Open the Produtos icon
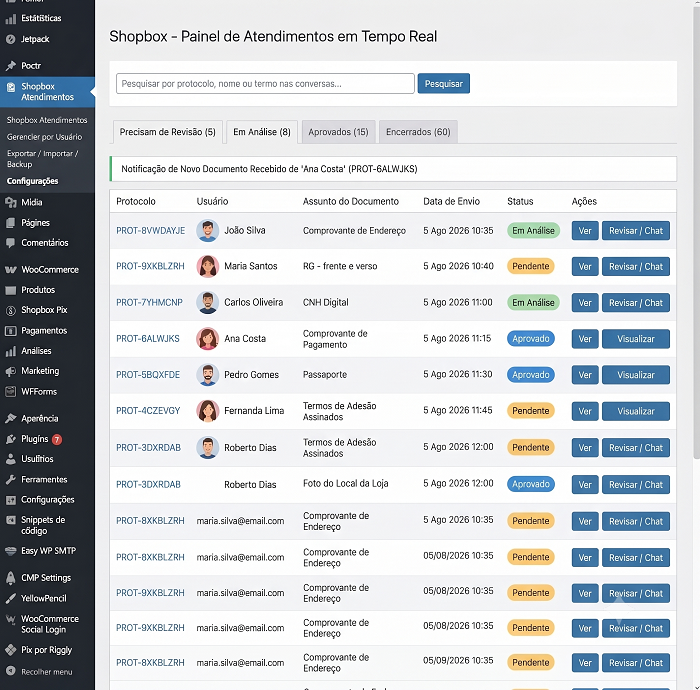Viewport: 700px width, 690px height. pos(11,291)
